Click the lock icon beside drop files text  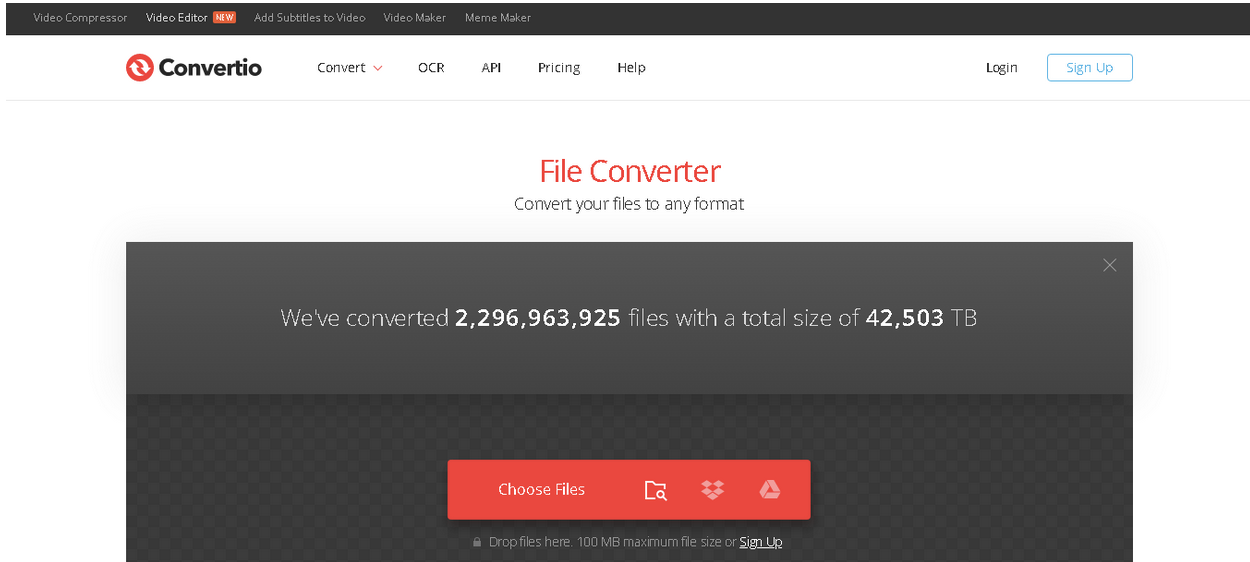click(x=477, y=542)
